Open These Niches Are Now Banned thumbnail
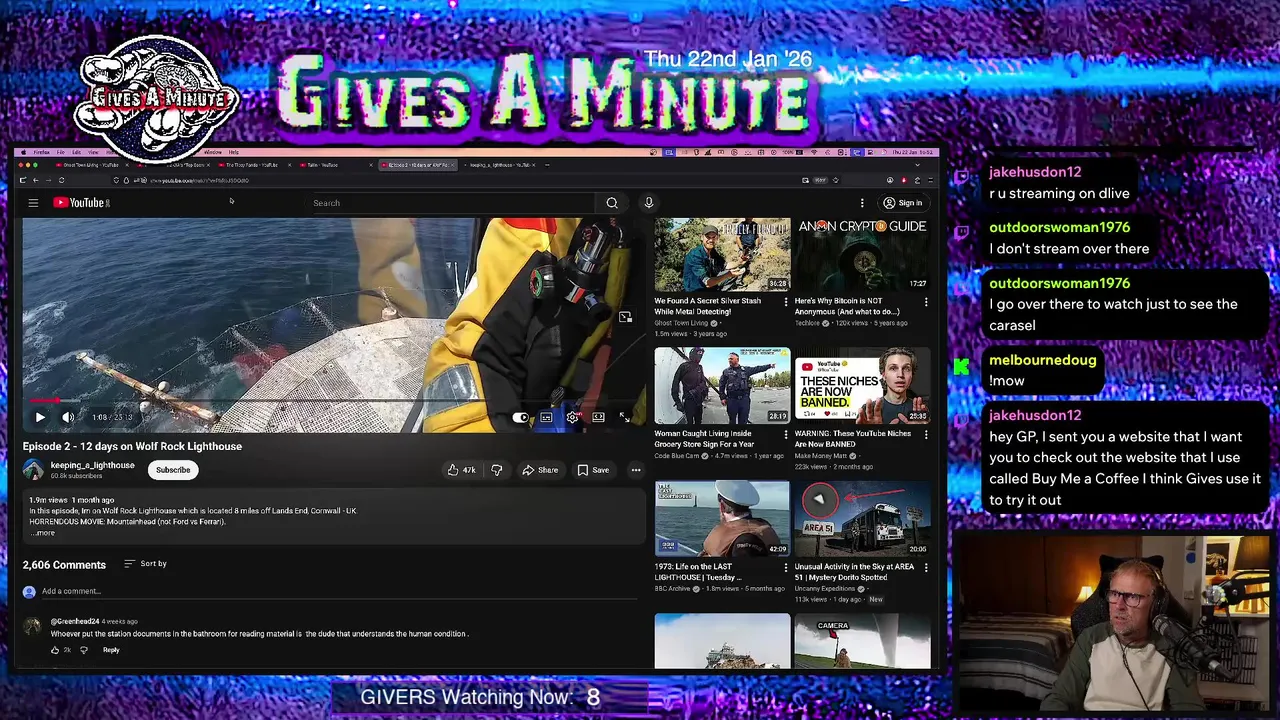This screenshot has width=1280, height=720. (x=862, y=386)
